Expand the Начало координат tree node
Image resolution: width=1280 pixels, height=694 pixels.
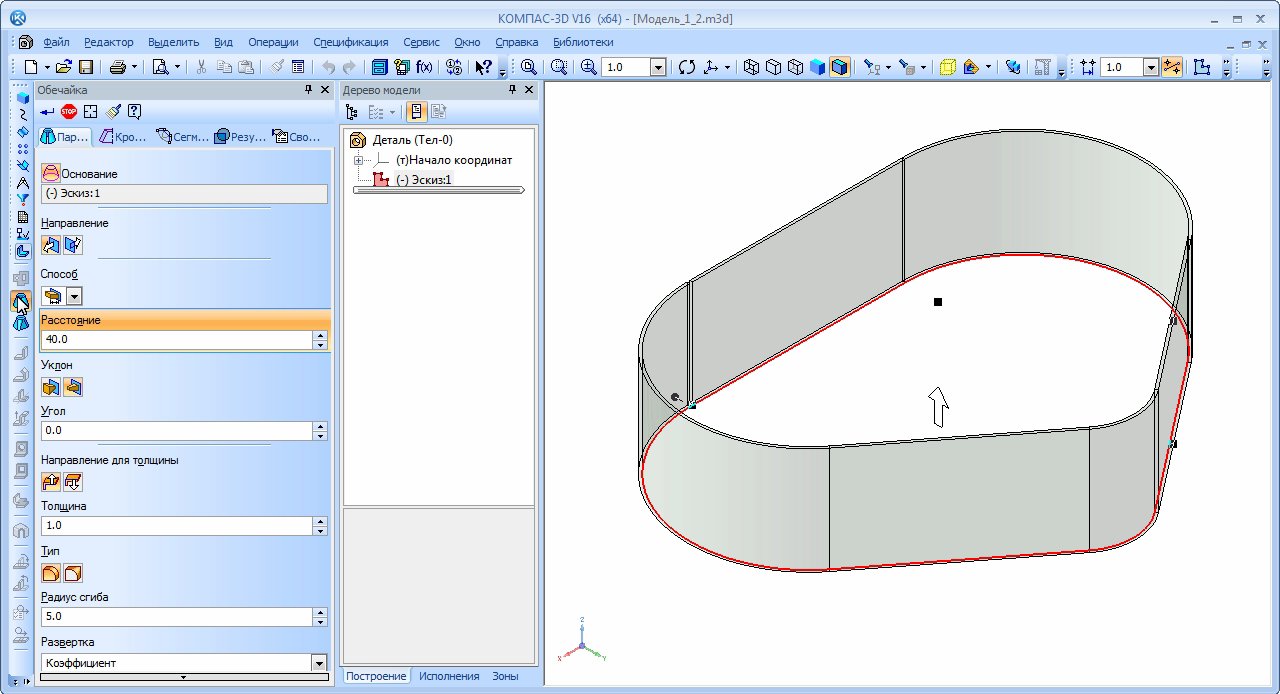click(359, 160)
